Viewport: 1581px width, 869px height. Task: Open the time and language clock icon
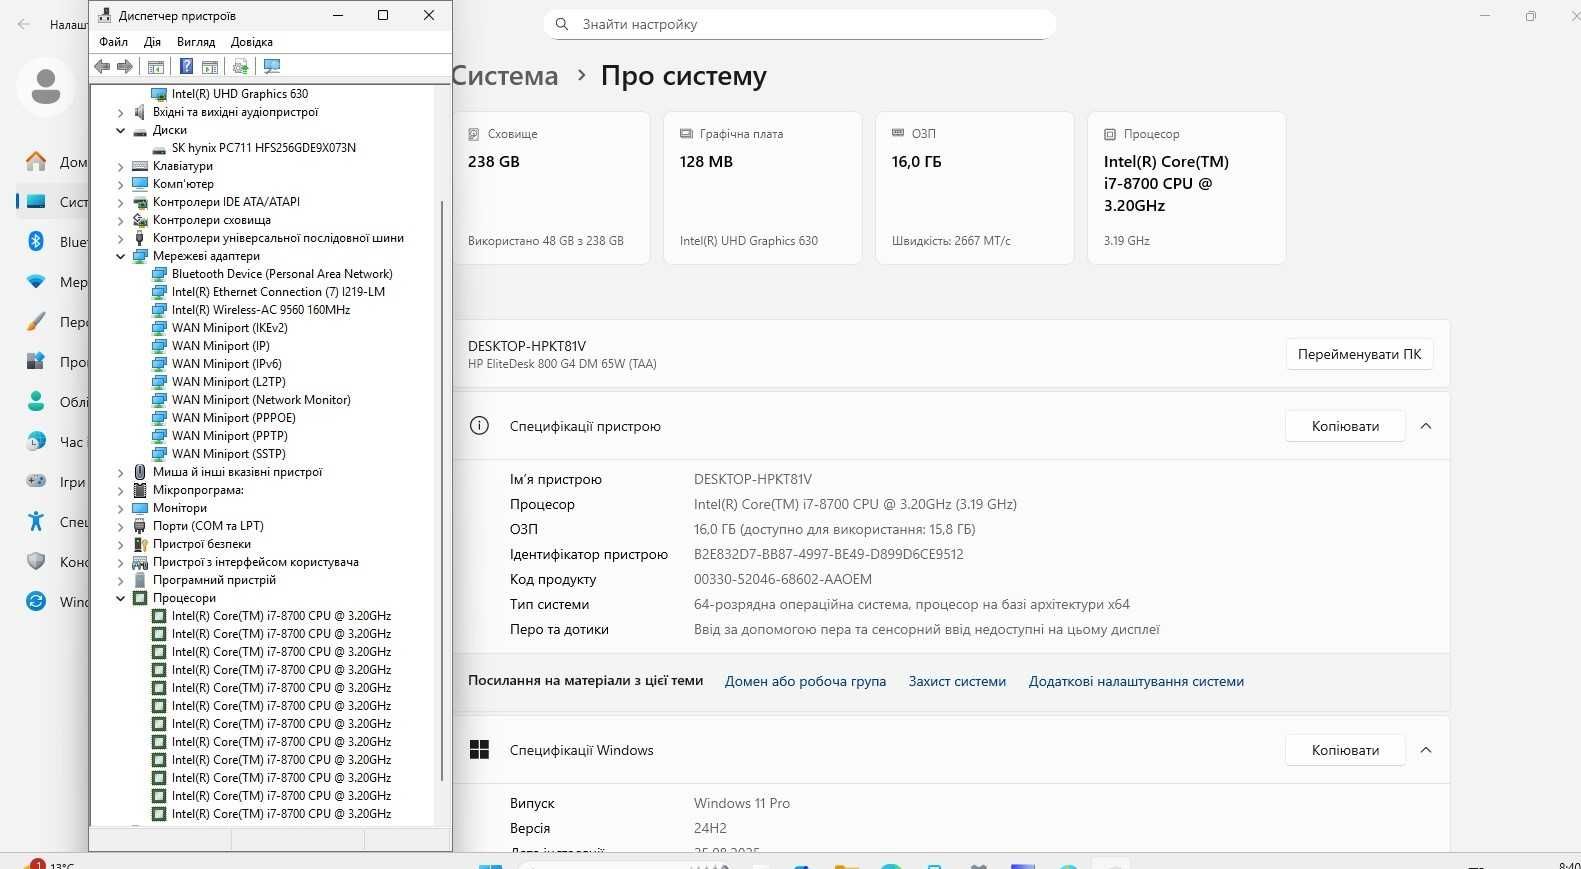pyautogui.click(x=36, y=441)
